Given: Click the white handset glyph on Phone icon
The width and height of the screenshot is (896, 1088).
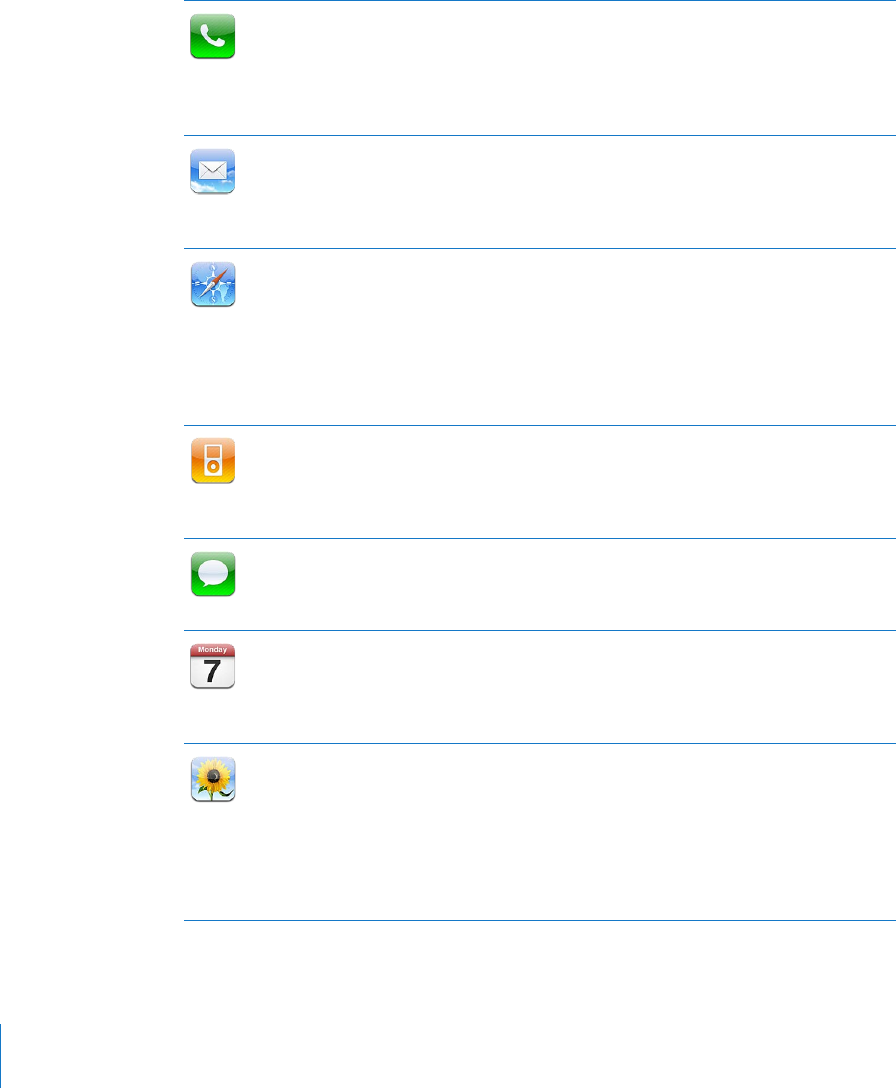Looking at the screenshot, I should (212, 37).
